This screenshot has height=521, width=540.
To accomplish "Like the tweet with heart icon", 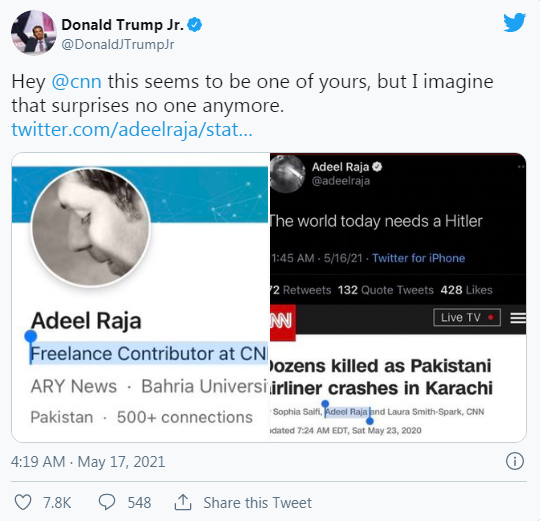I will point(23,502).
